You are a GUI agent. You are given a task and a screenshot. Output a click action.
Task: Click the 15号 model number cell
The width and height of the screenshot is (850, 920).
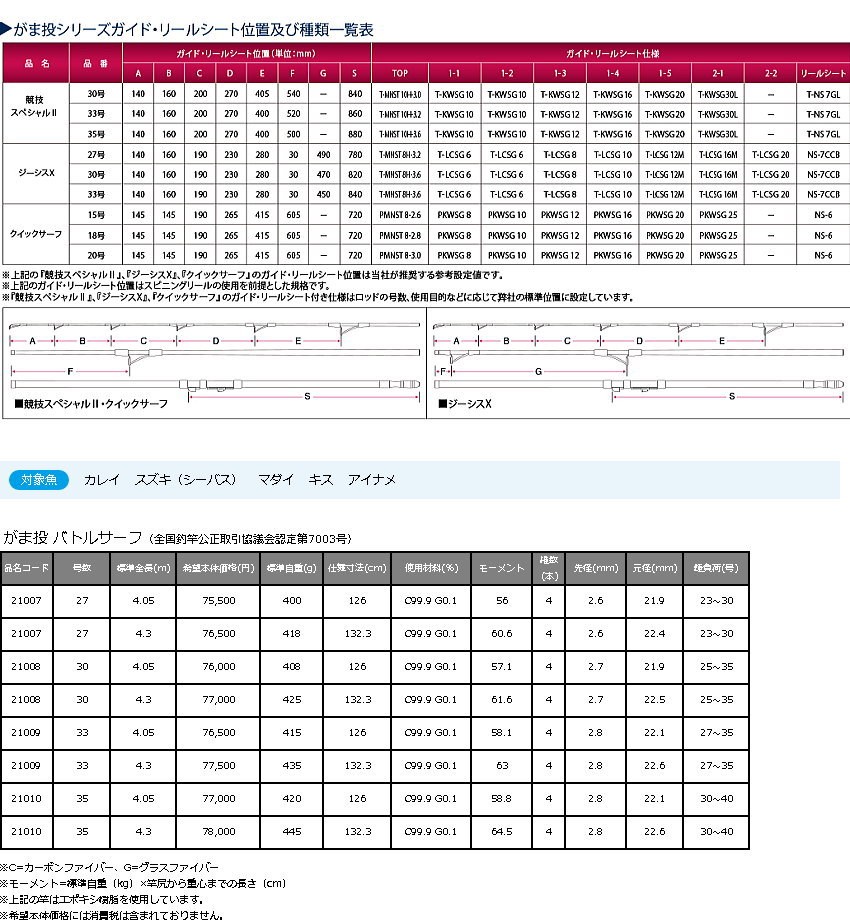coord(96,215)
